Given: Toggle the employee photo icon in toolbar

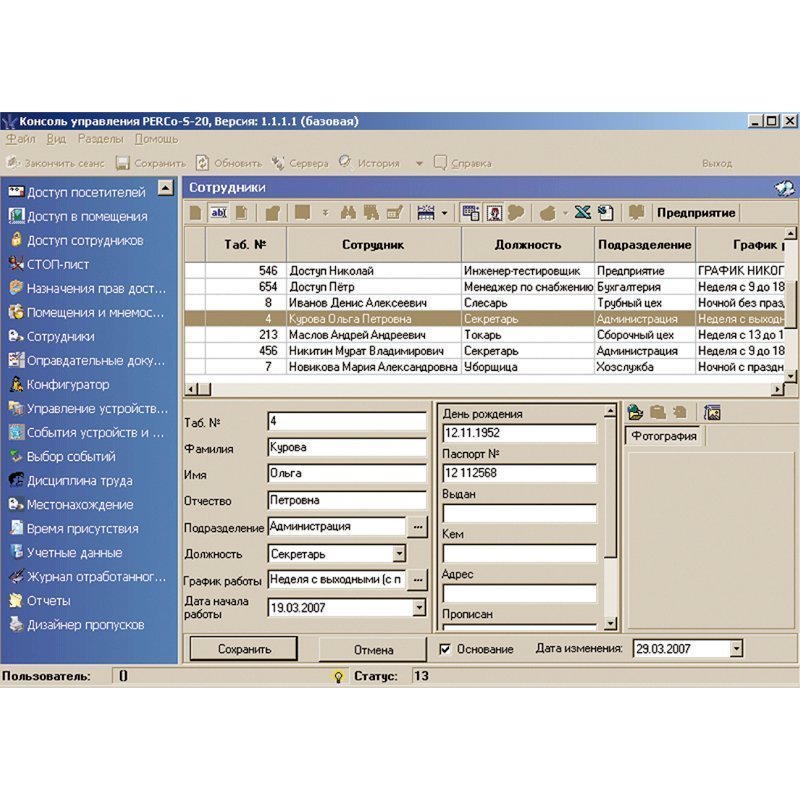Looking at the screenshot, I should pyautogui.click(x=494, y=213).
